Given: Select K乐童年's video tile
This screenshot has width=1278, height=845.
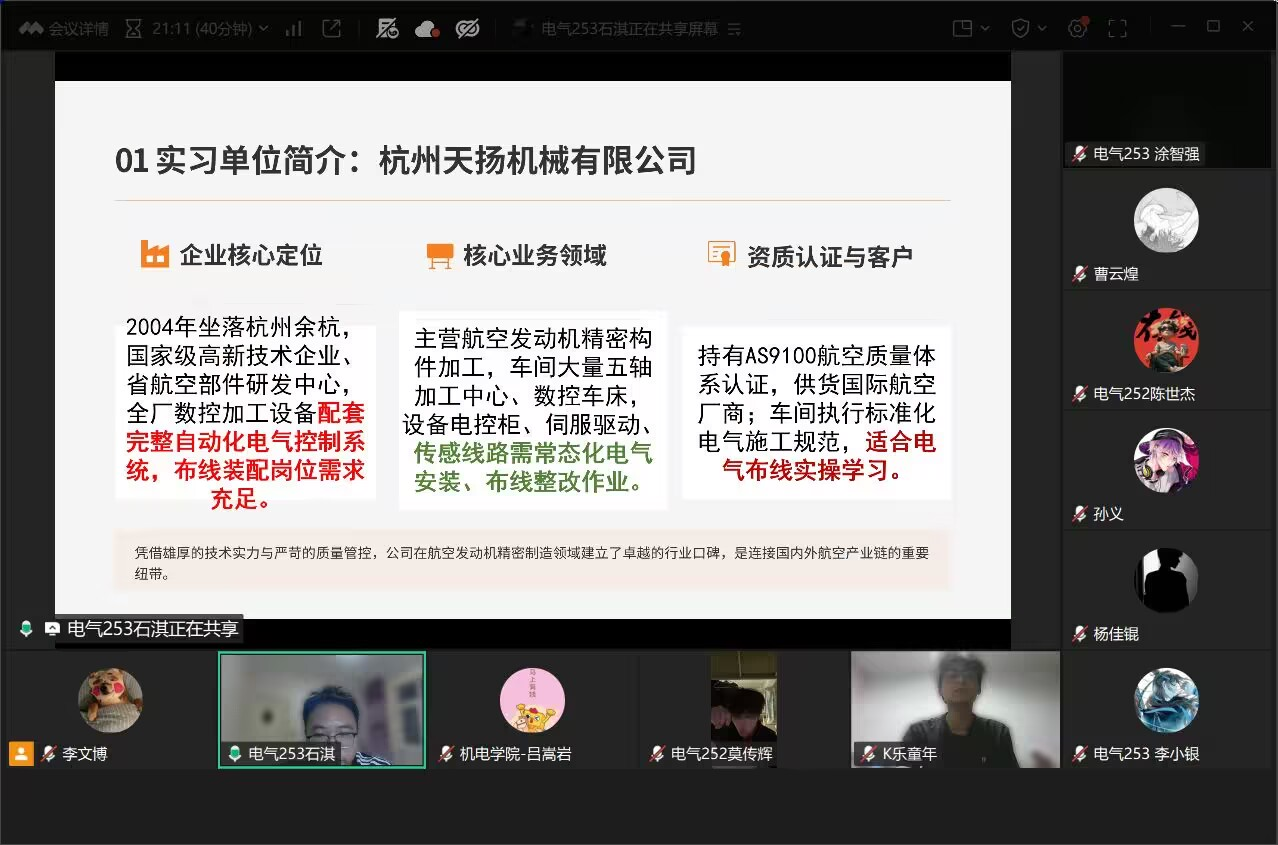Looking at the screenshot, I should point(955,710).
